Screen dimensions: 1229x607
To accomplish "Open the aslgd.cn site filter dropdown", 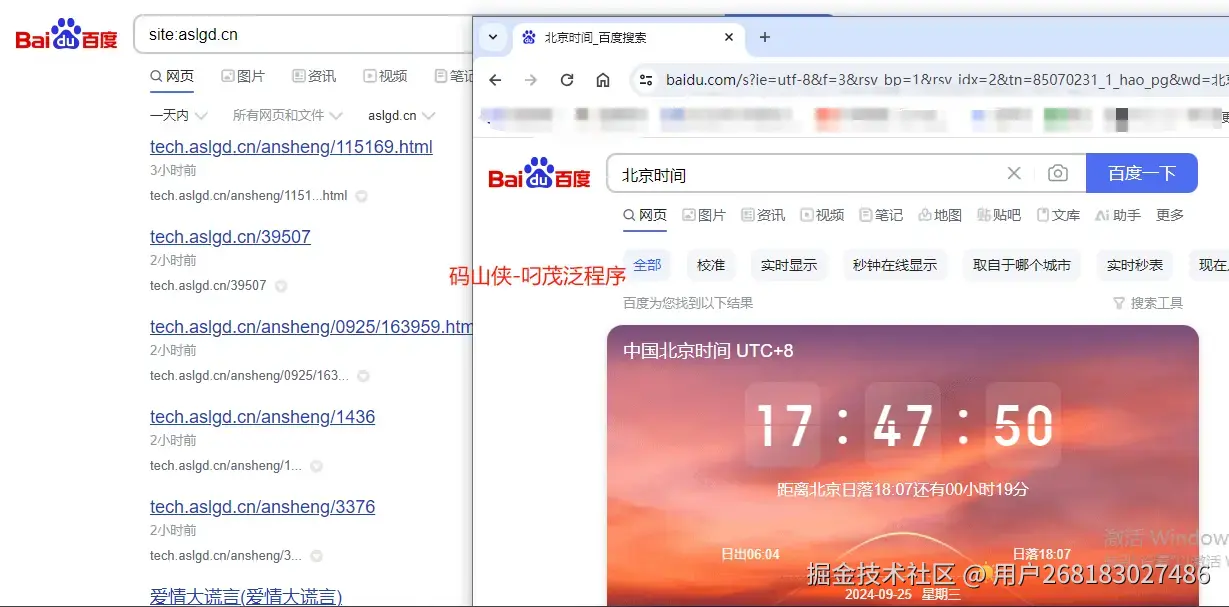I will pyautogui.click(x=401, y=115).
